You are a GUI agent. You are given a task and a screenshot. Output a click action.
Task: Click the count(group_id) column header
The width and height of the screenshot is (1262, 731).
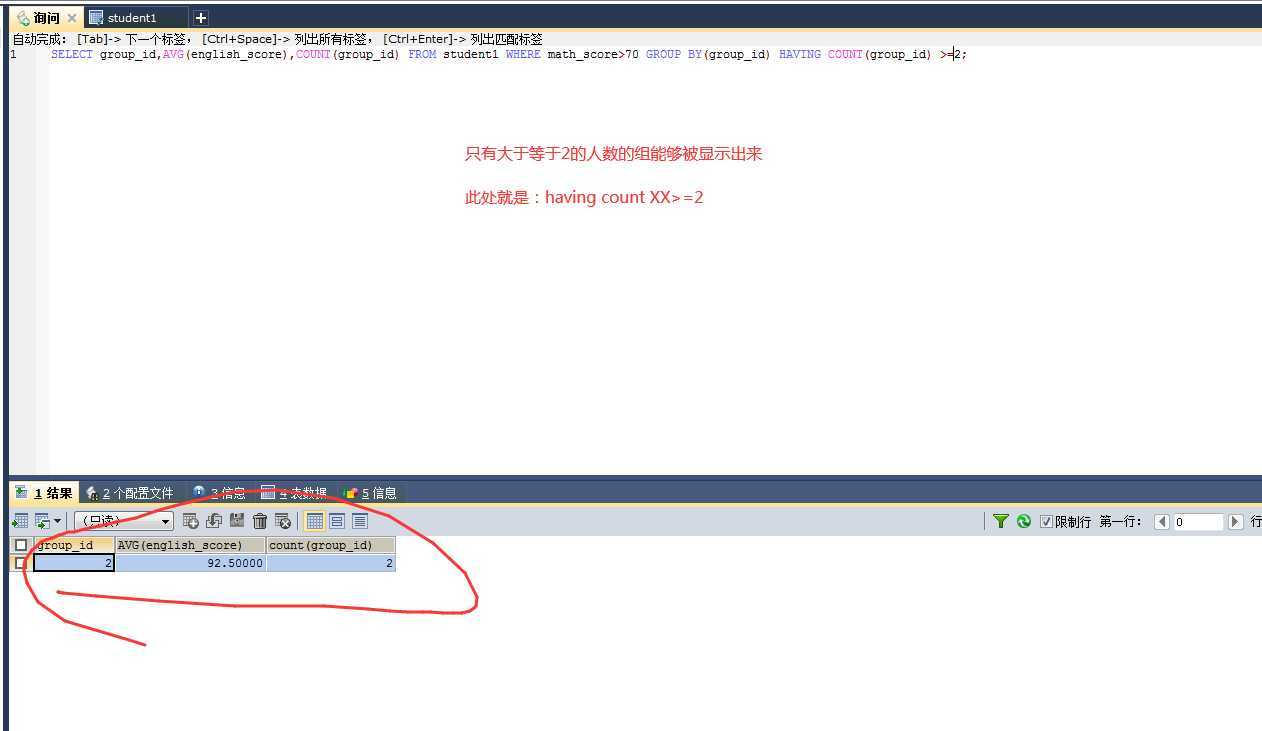click(x=331, y=545)
